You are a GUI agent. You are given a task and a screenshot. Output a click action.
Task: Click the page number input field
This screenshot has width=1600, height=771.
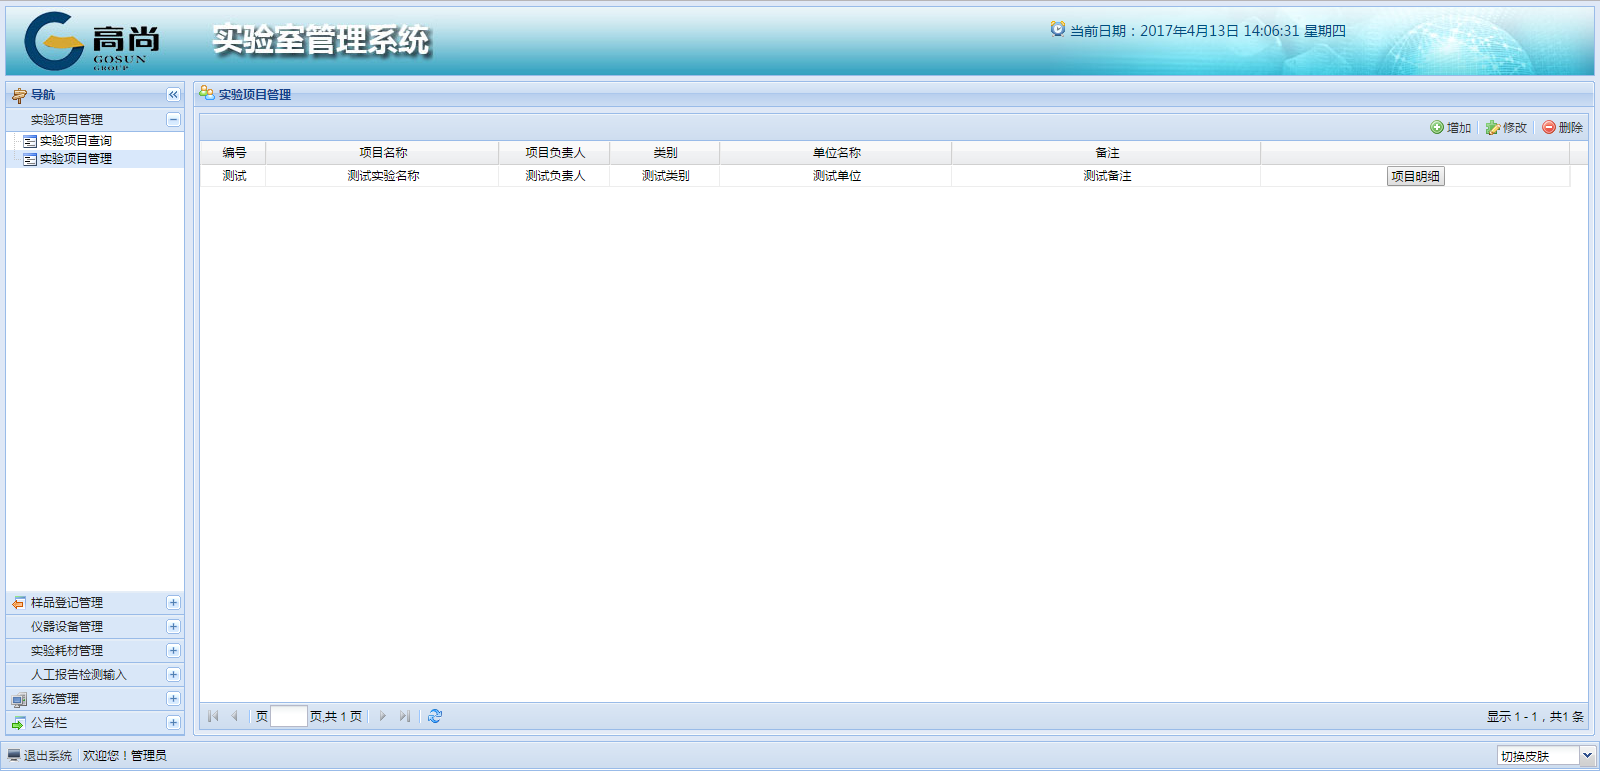click(288, 716)
